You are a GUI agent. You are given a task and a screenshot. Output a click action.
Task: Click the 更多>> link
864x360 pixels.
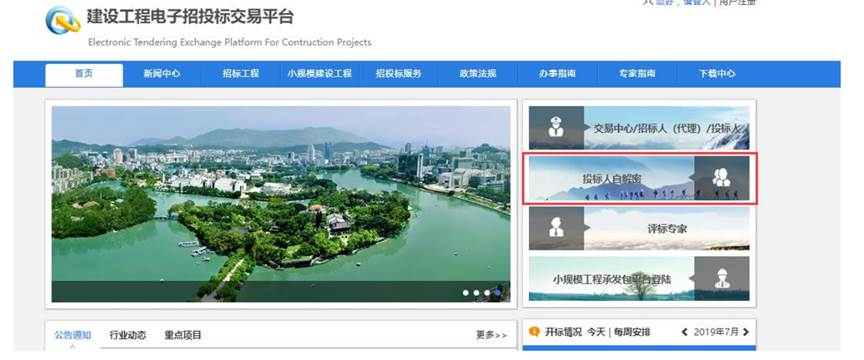(492, 335)
